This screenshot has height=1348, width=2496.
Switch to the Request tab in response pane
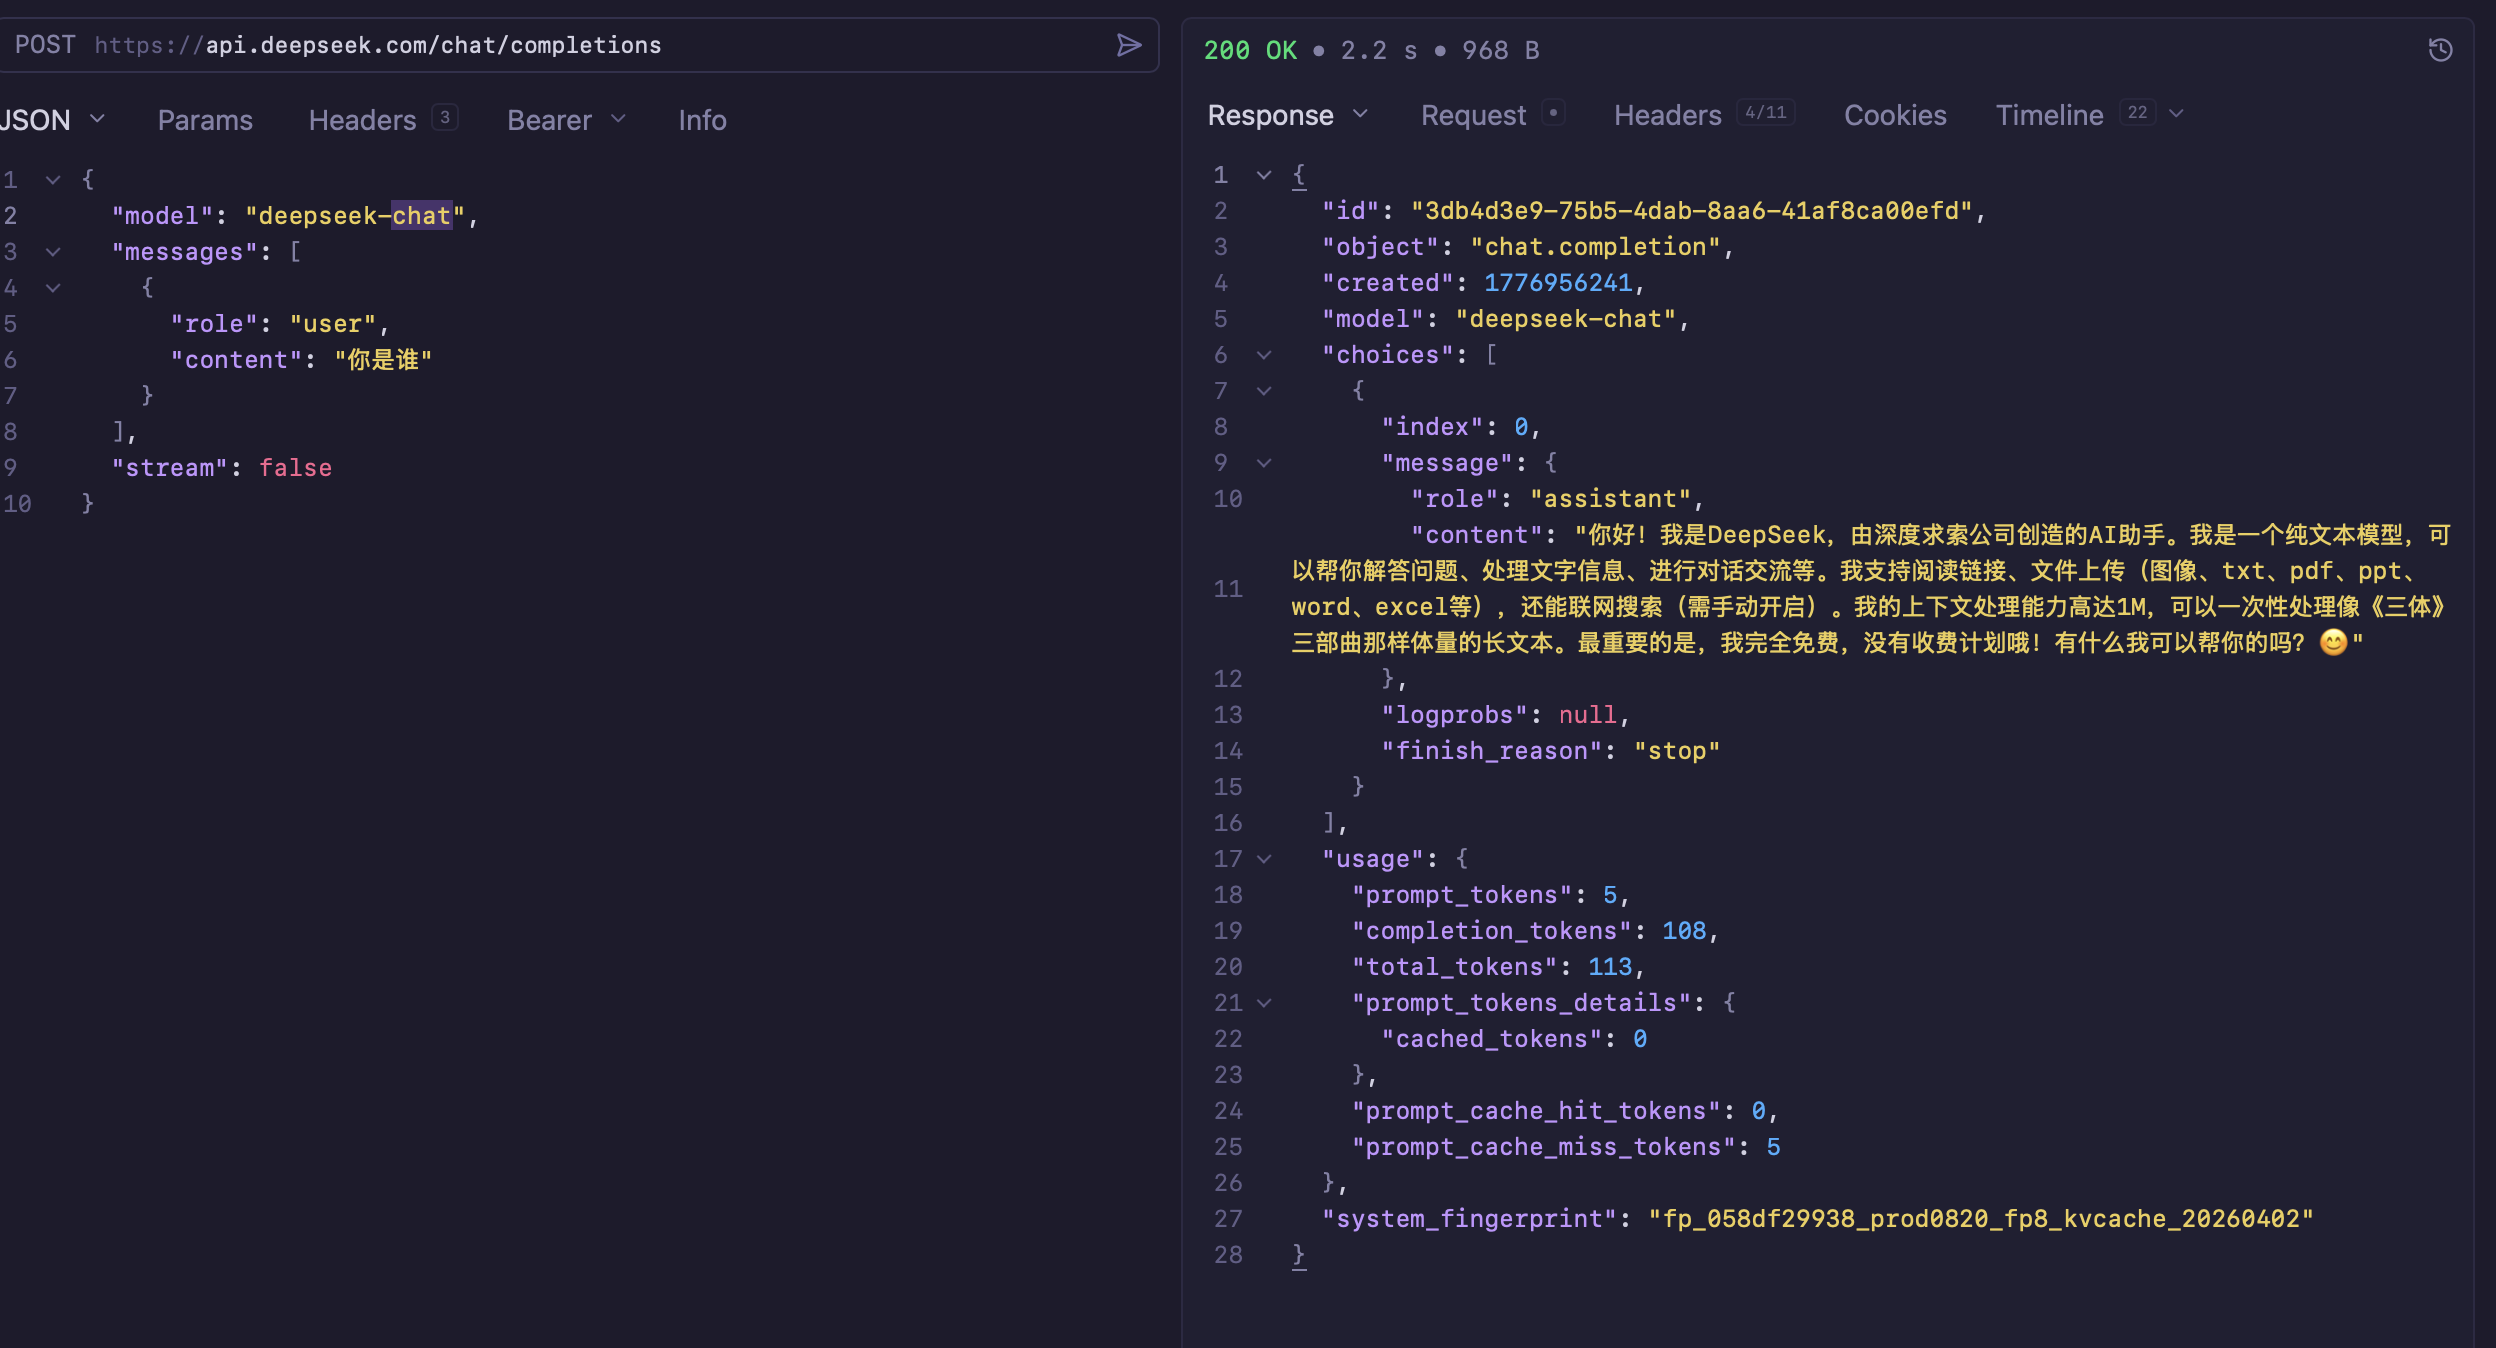click(x=1492, y=115)
